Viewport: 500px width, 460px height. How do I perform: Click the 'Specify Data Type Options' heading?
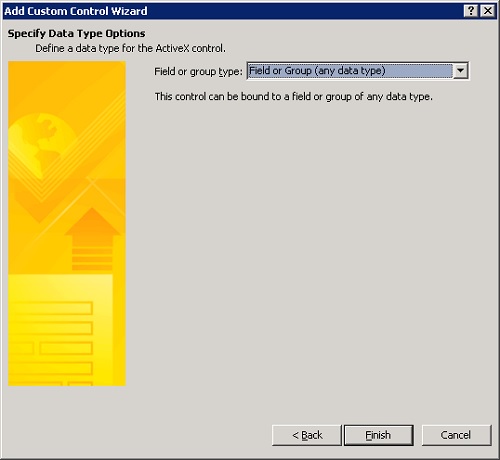click(x=76, y=33)
